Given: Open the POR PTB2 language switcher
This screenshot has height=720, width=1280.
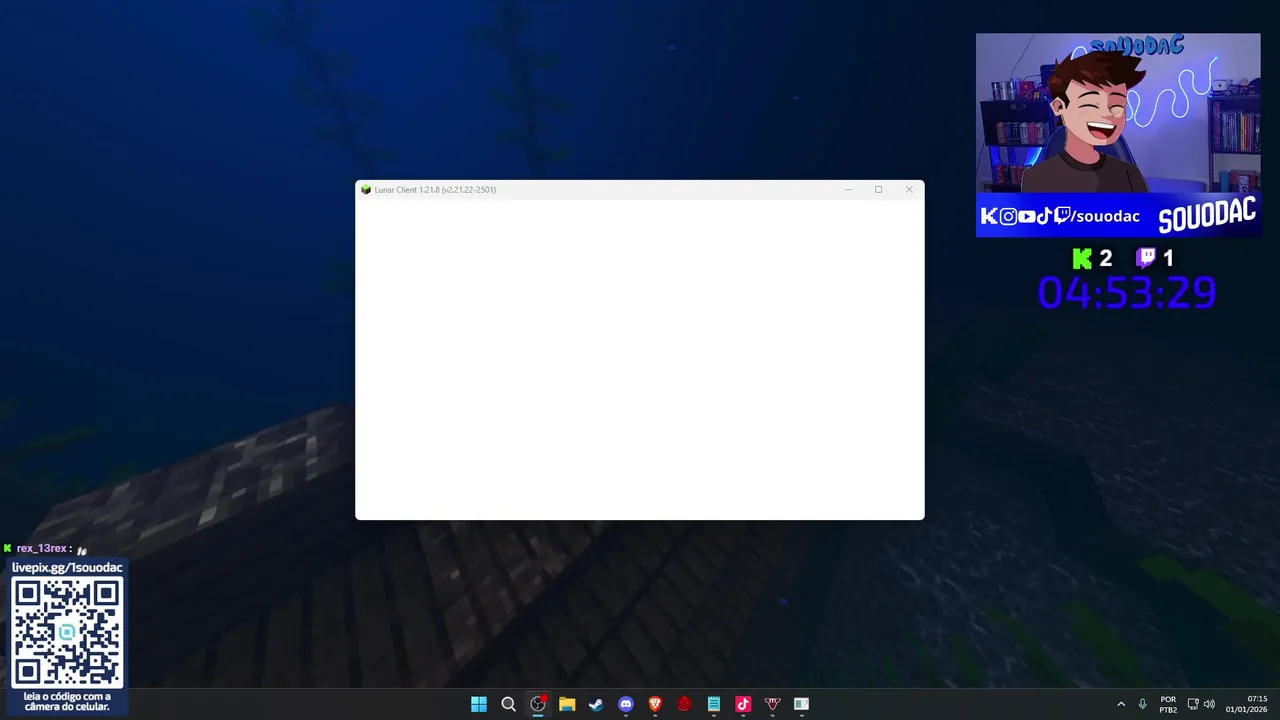Looking at the screenshot, I should click(1168, 704).
